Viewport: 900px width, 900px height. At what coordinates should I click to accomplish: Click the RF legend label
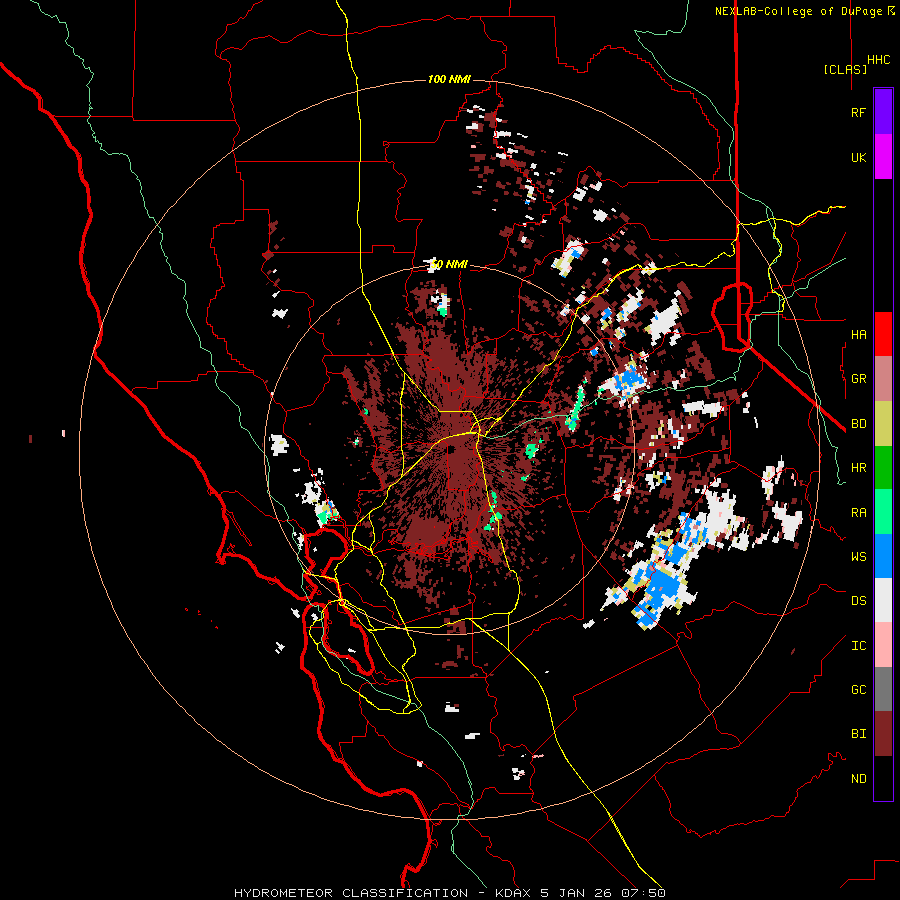858,112
